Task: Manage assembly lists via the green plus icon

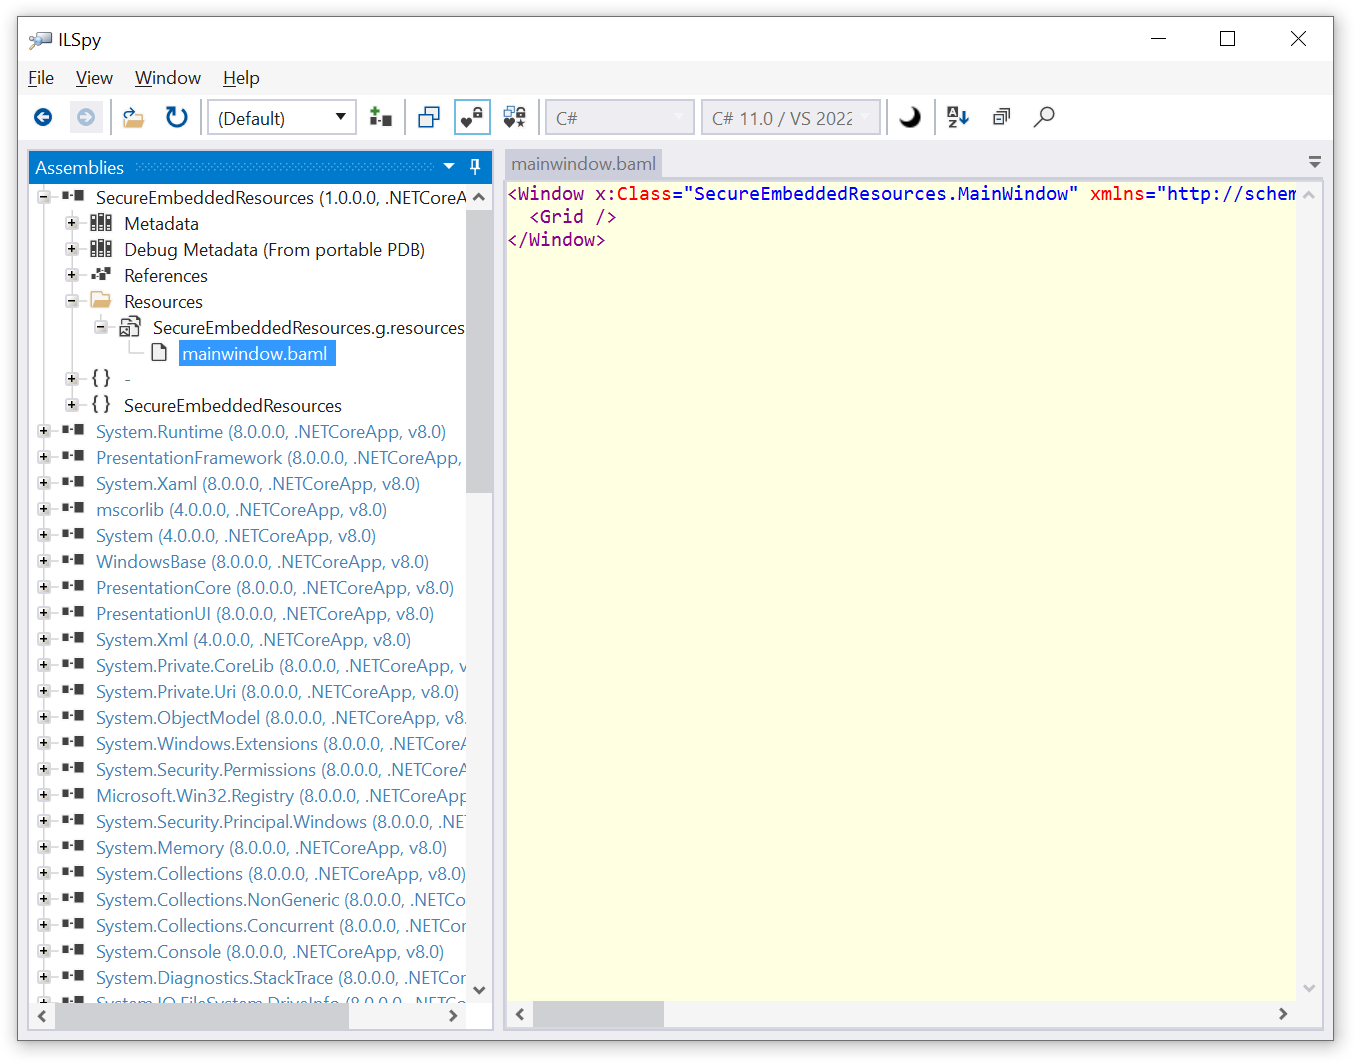Action: (380, 116)
